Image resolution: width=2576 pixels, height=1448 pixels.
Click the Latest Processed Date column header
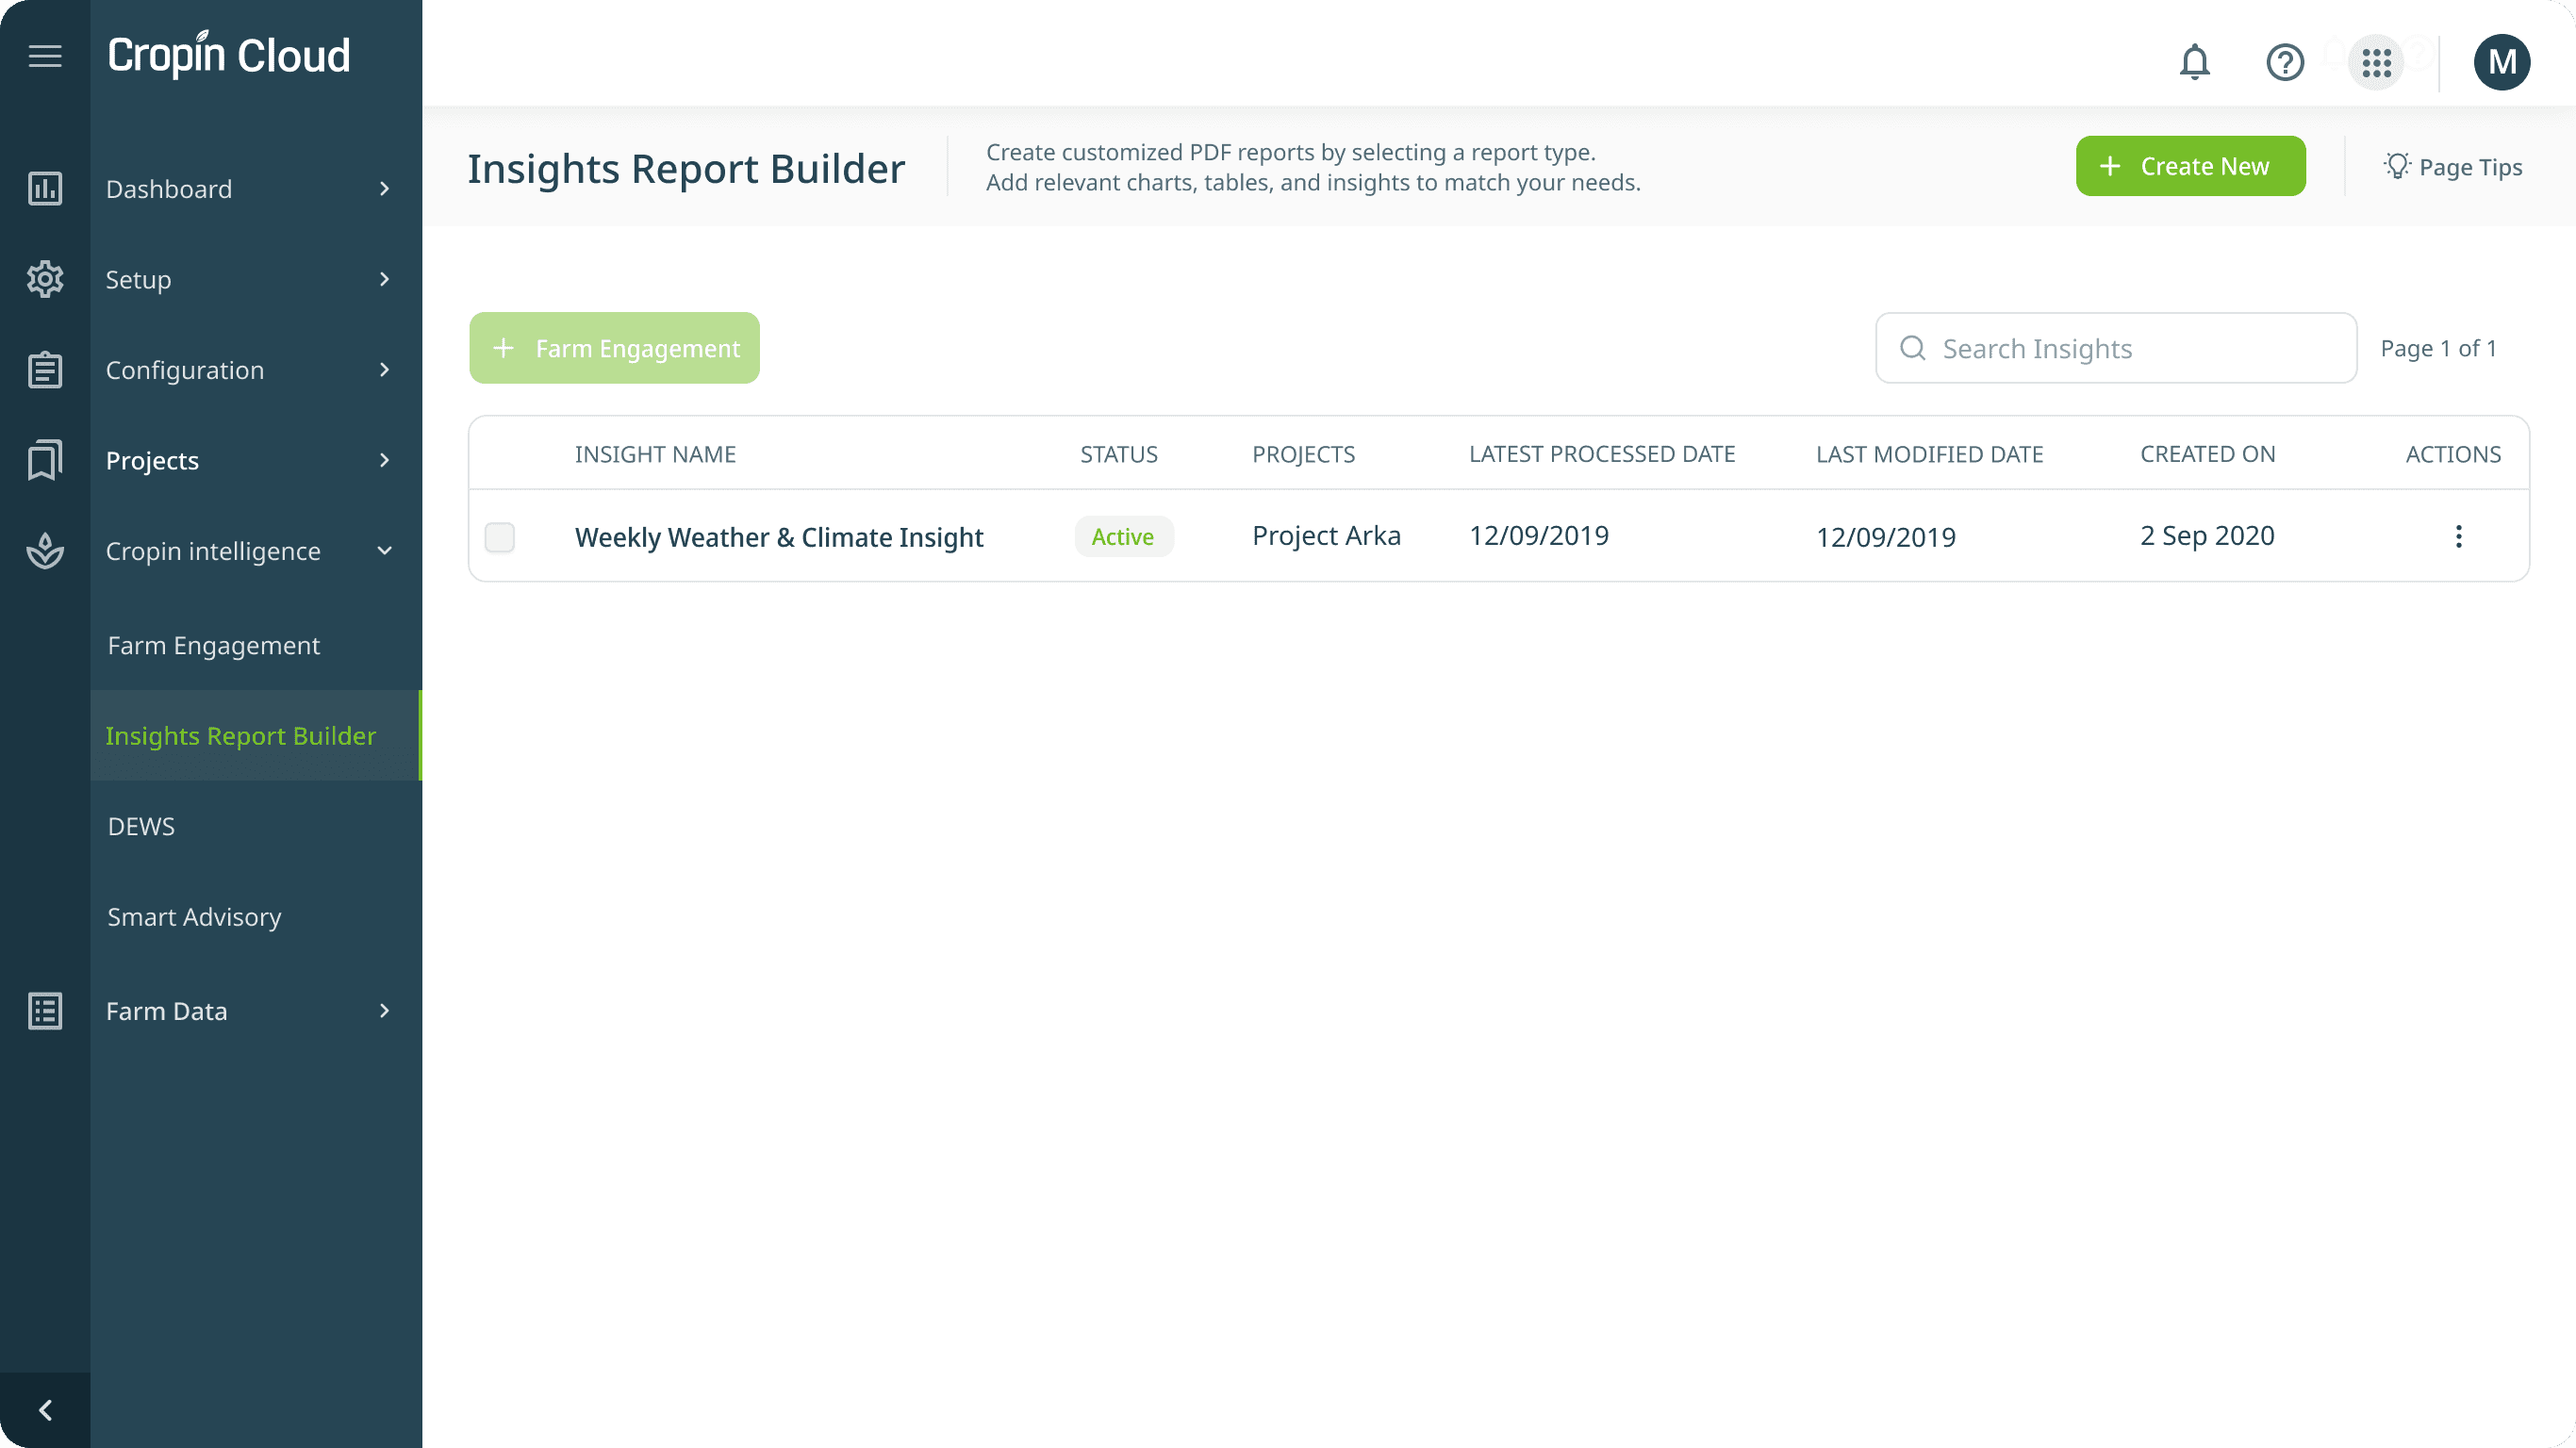(1602, 454)
